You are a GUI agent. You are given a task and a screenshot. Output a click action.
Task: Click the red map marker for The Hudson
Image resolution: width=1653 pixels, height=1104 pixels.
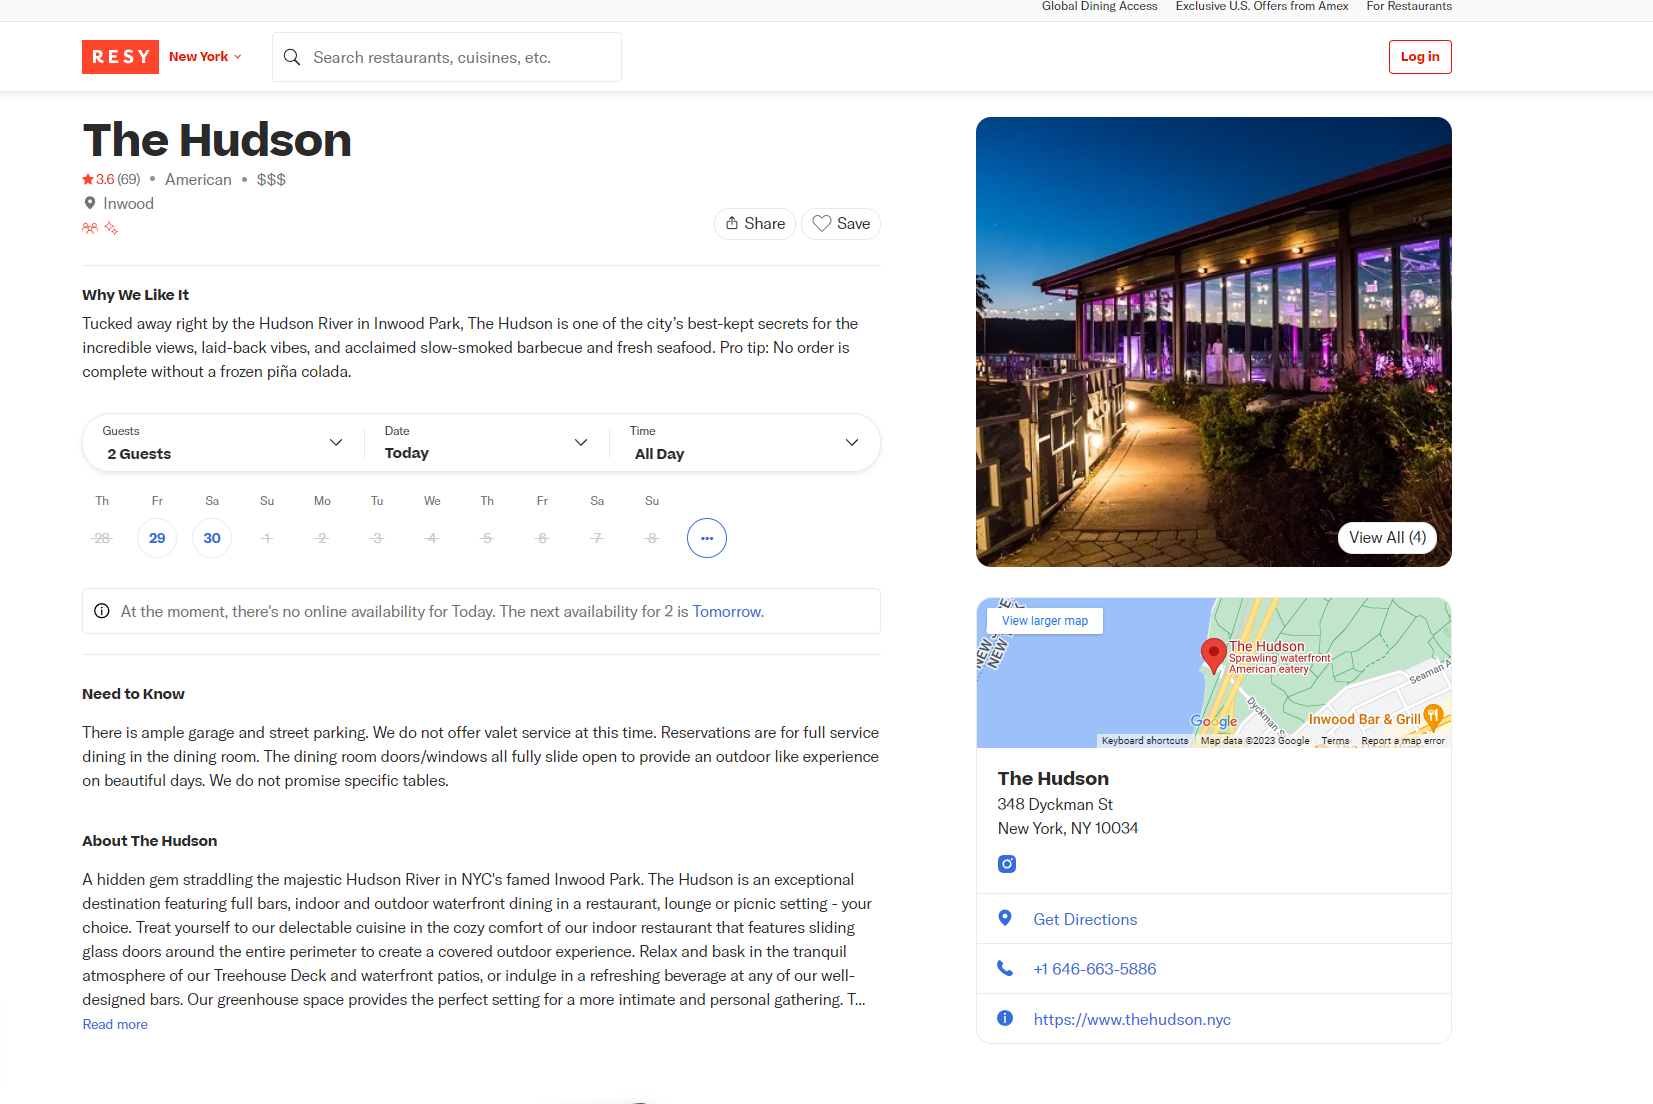click(1213, 655)
